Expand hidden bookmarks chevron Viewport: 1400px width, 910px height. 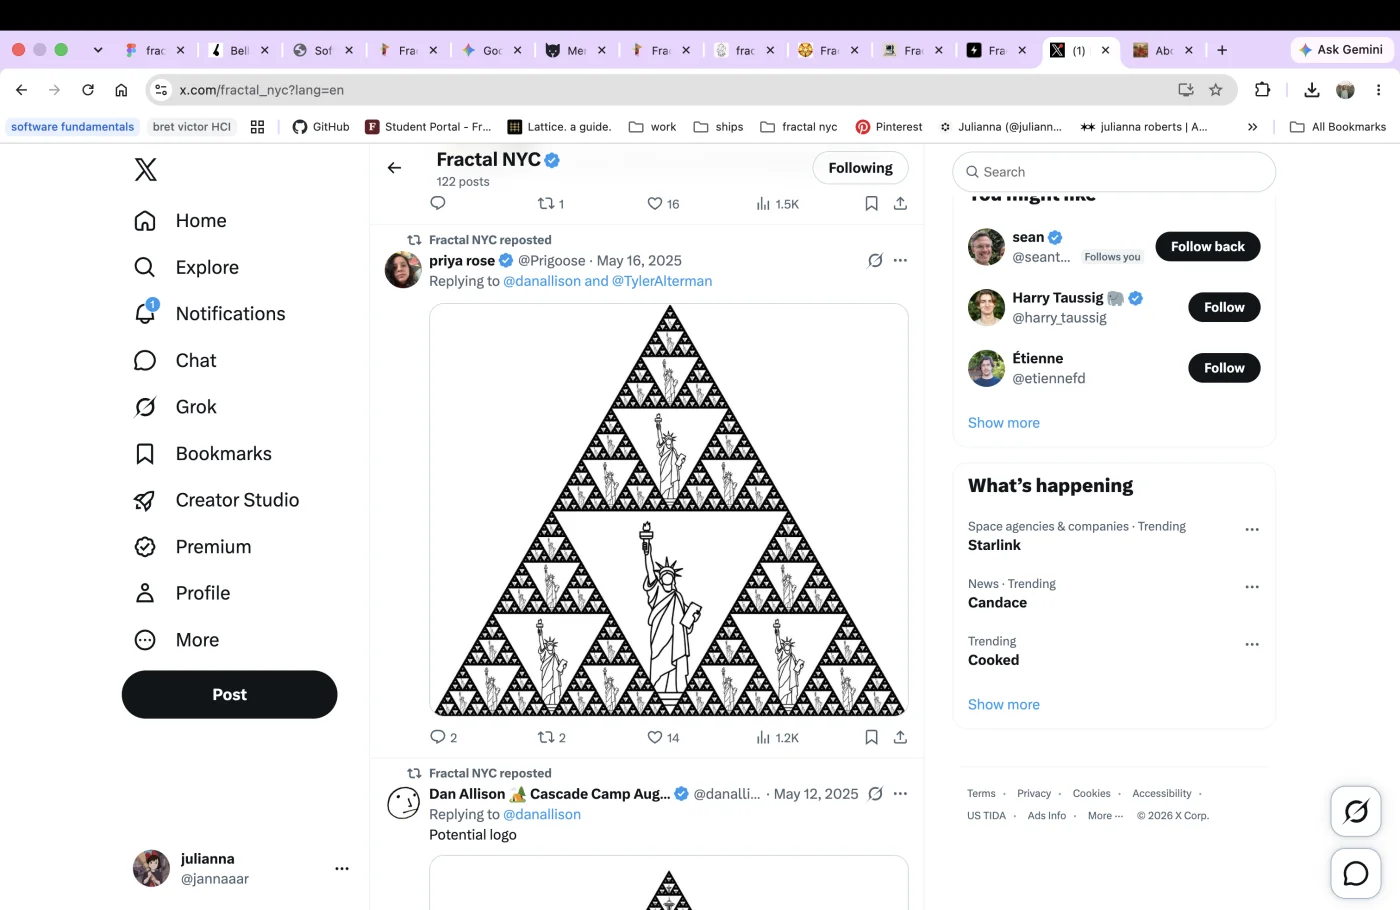(x=1252, y=127)
